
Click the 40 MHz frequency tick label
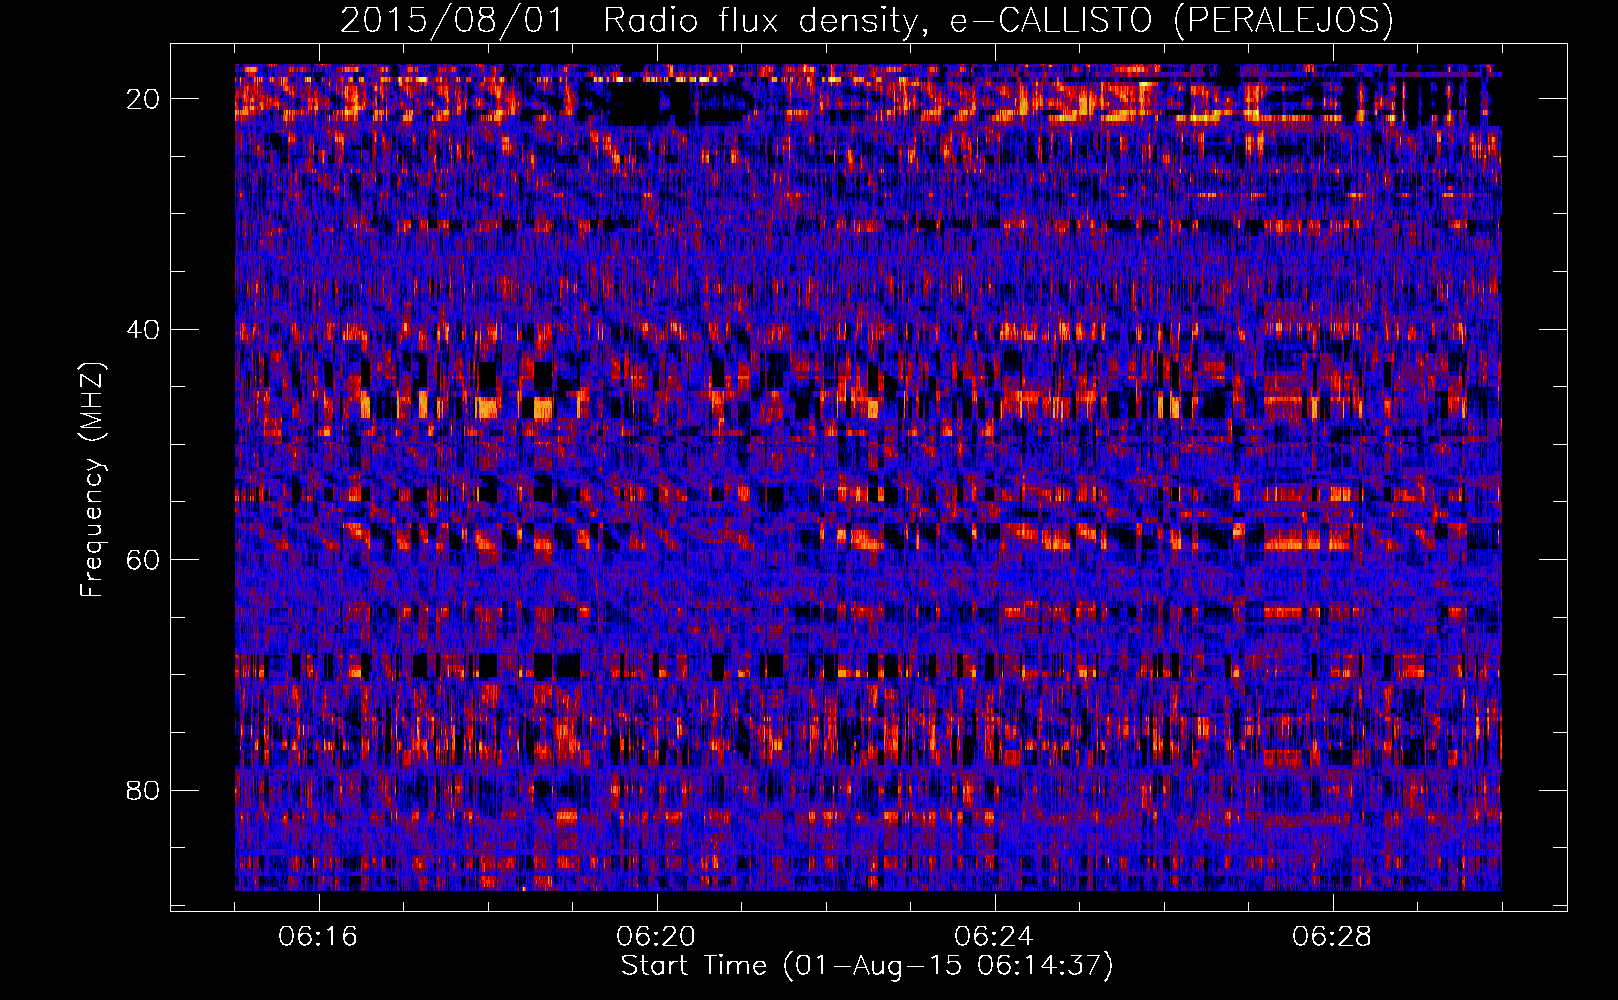click(x=143, y=330)
